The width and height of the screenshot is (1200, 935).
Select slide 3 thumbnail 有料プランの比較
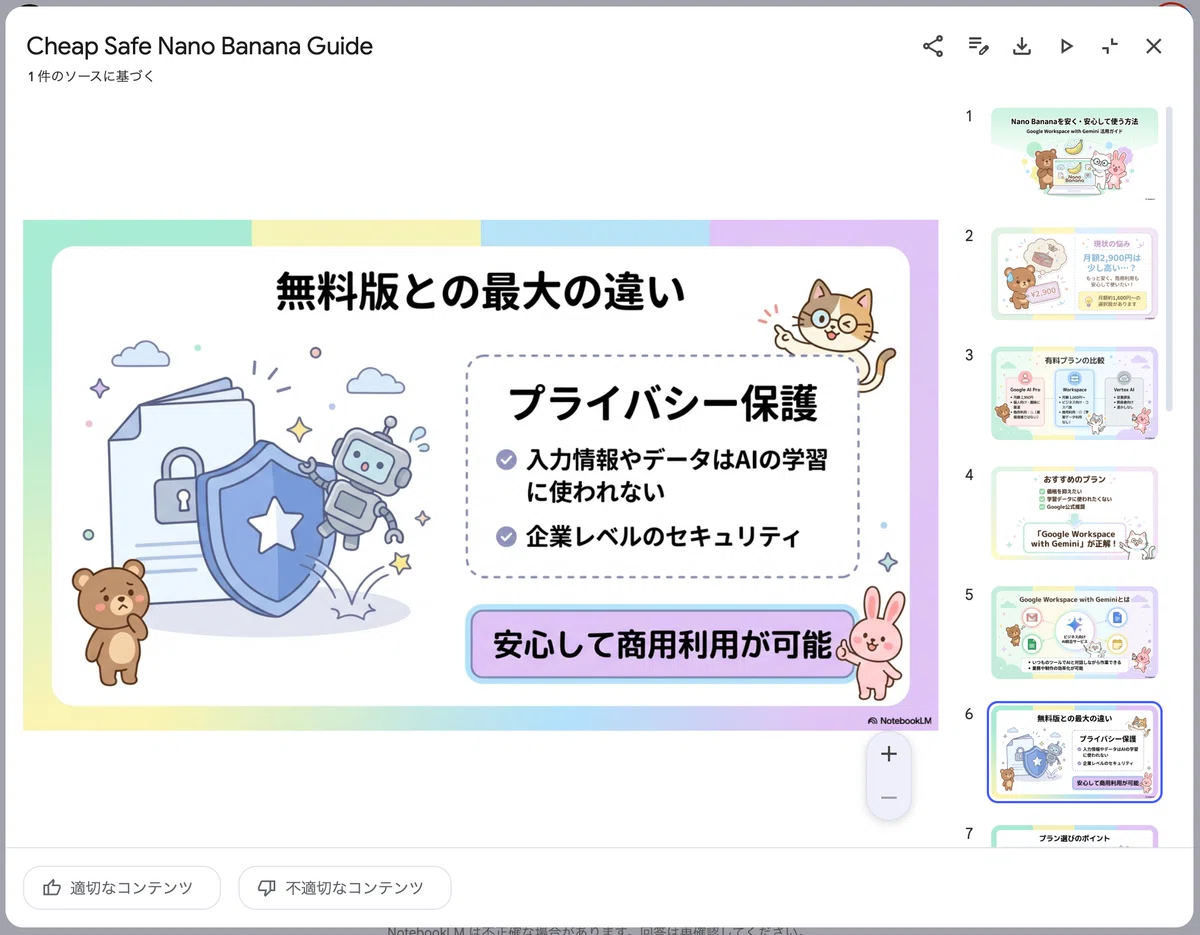click(x=1074, y=393)
